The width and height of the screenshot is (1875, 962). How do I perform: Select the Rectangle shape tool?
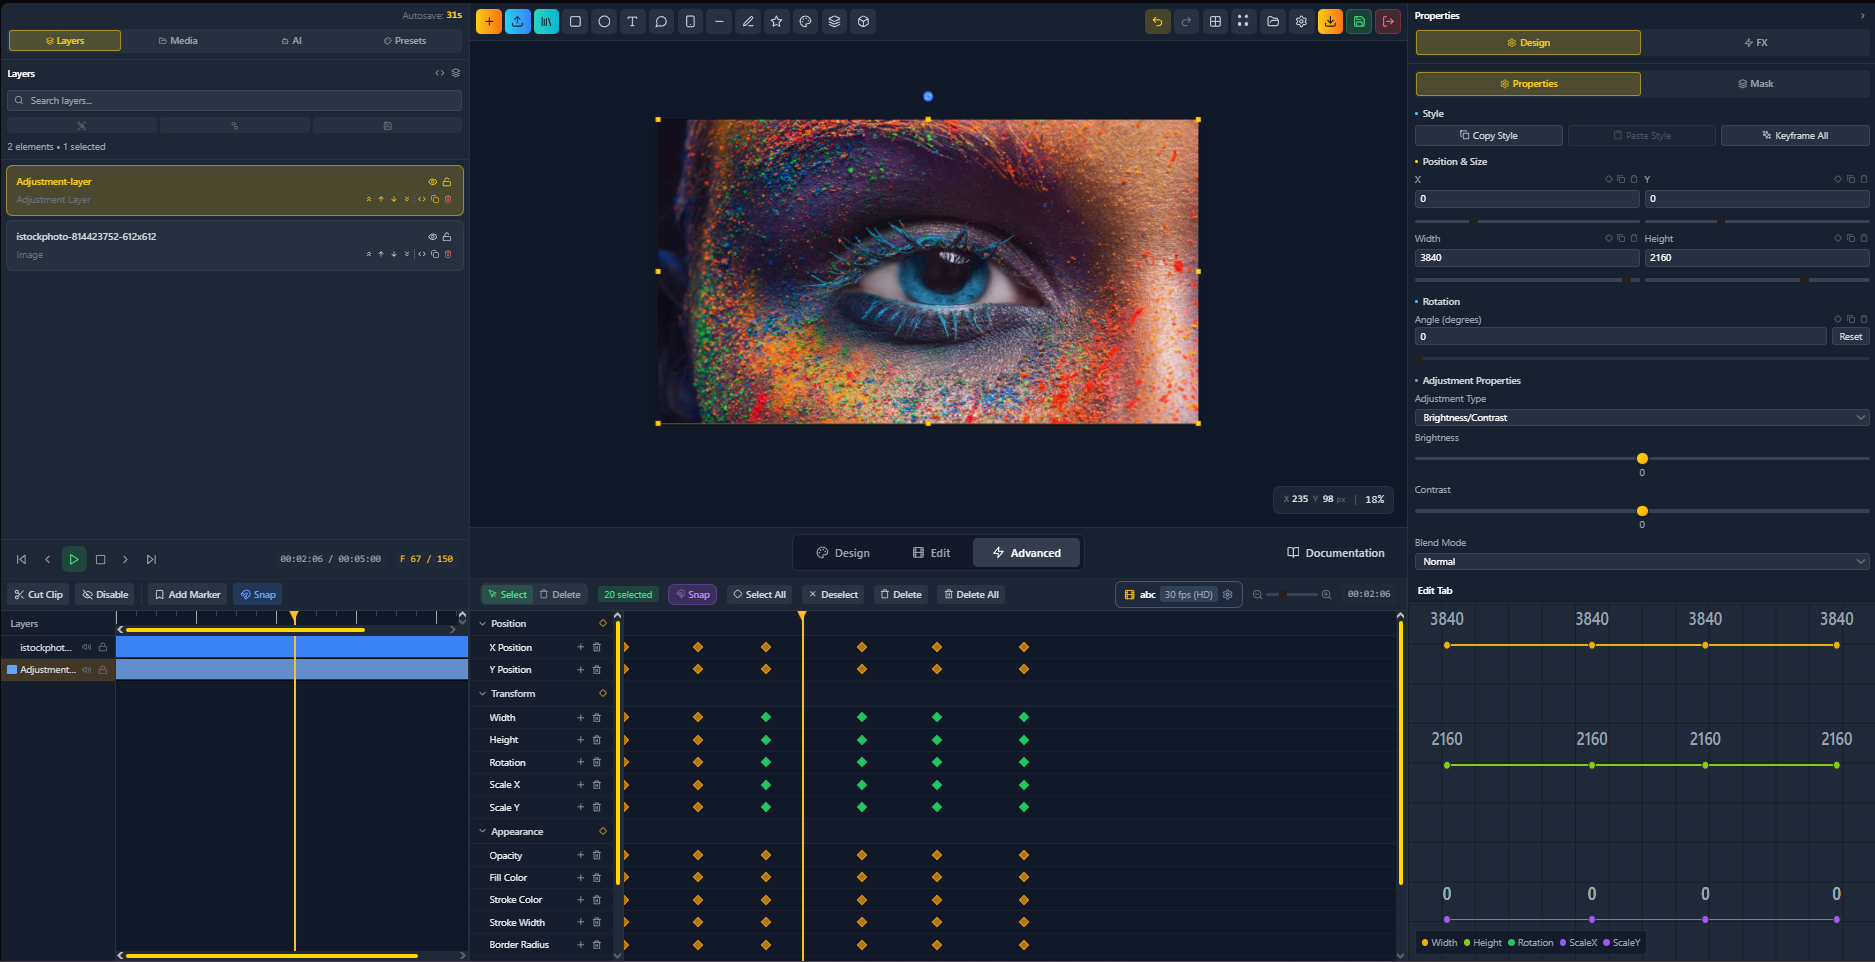point(575,21)
